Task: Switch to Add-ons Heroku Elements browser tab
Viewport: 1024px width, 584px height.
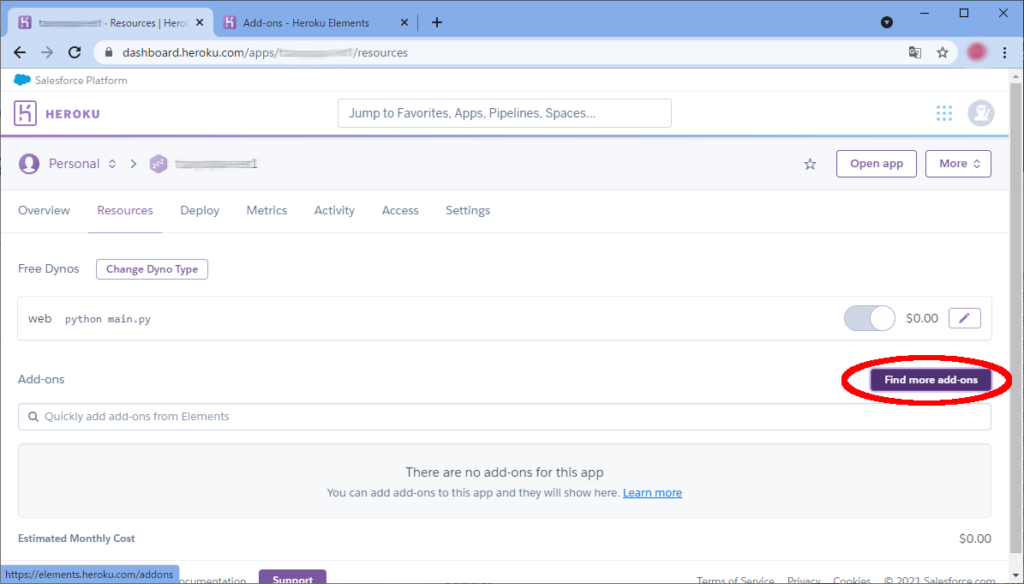Action: [306, 23]
